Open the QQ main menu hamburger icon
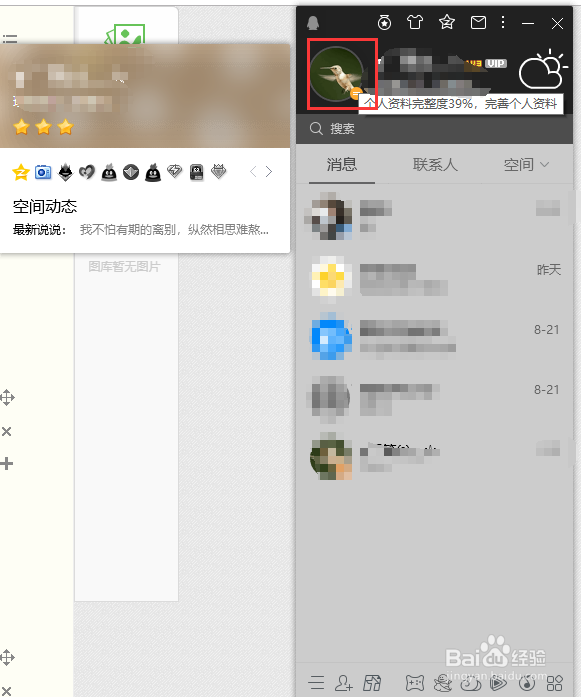Viewport: 581px width, 697px height. tap(317, 682)
